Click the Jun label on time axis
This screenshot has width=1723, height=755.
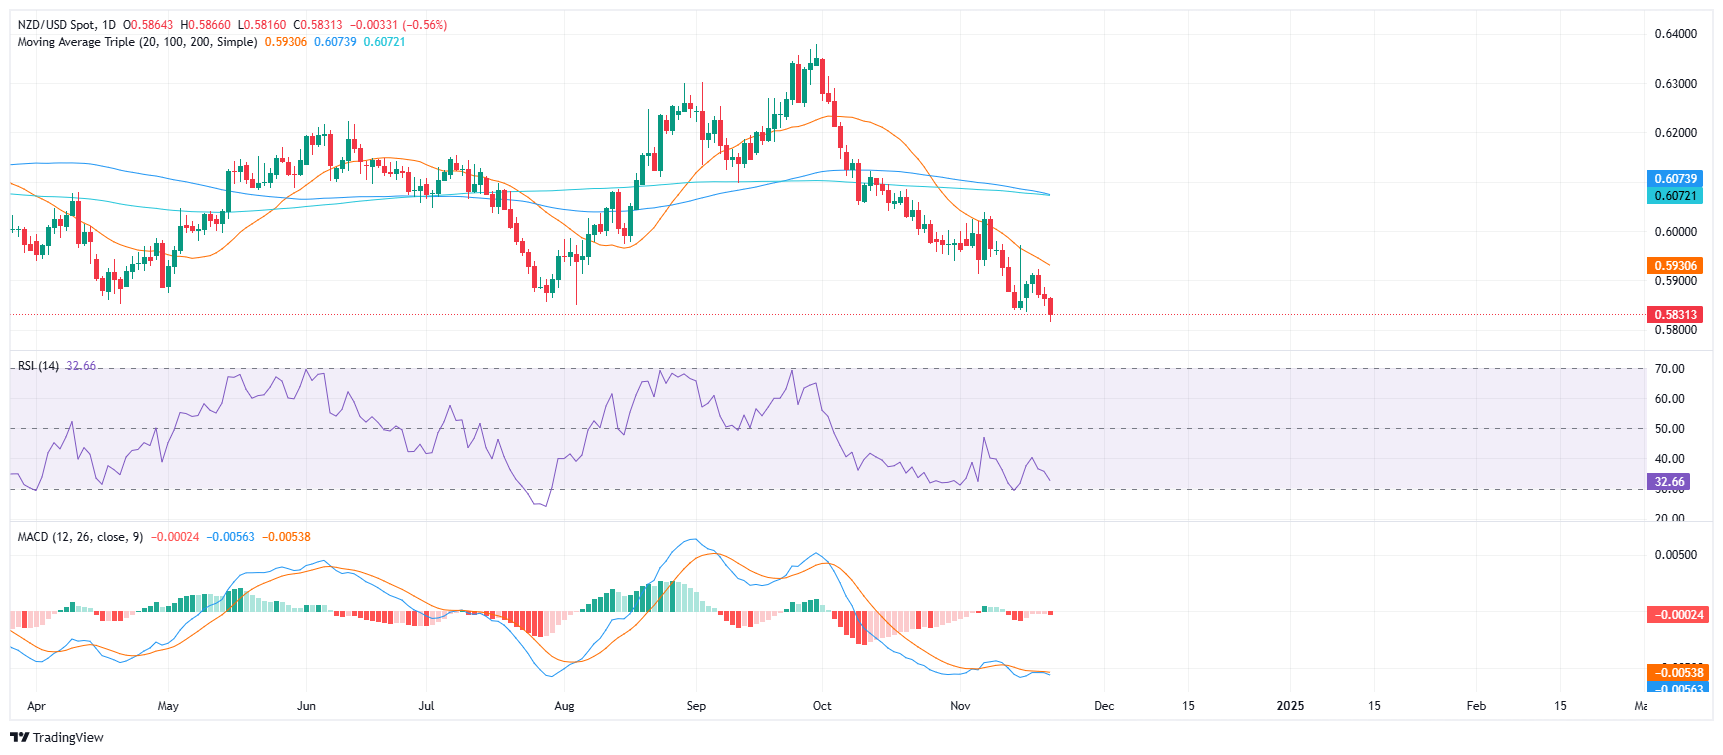[306, 706]
